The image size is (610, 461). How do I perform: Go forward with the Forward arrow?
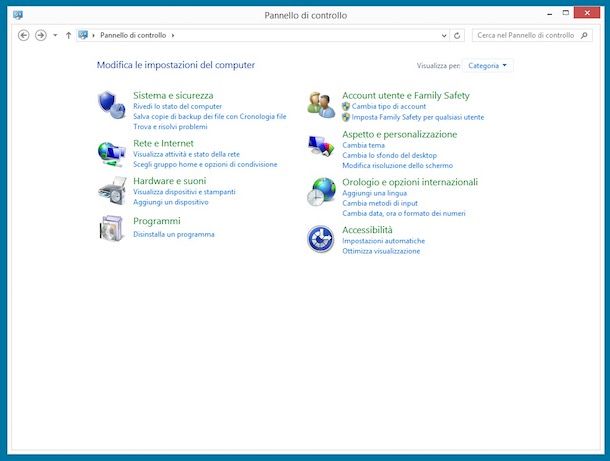click(40, 35)
